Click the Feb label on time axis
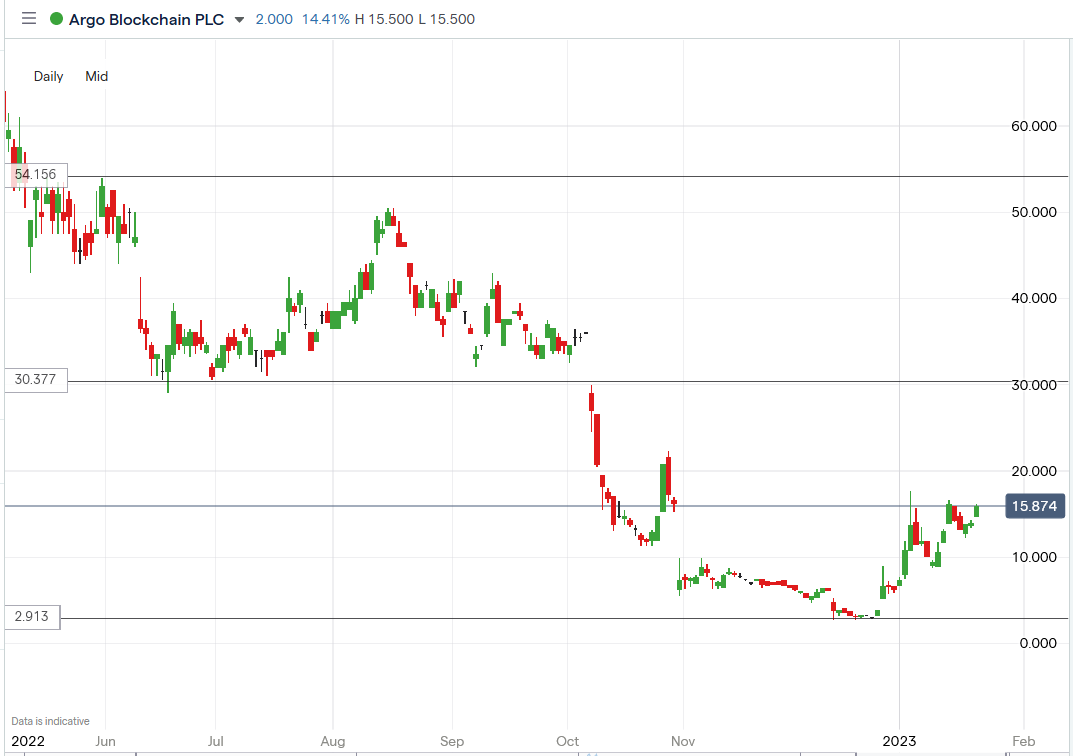The height and width of the screenshot is (756, 1073). 1023,742
